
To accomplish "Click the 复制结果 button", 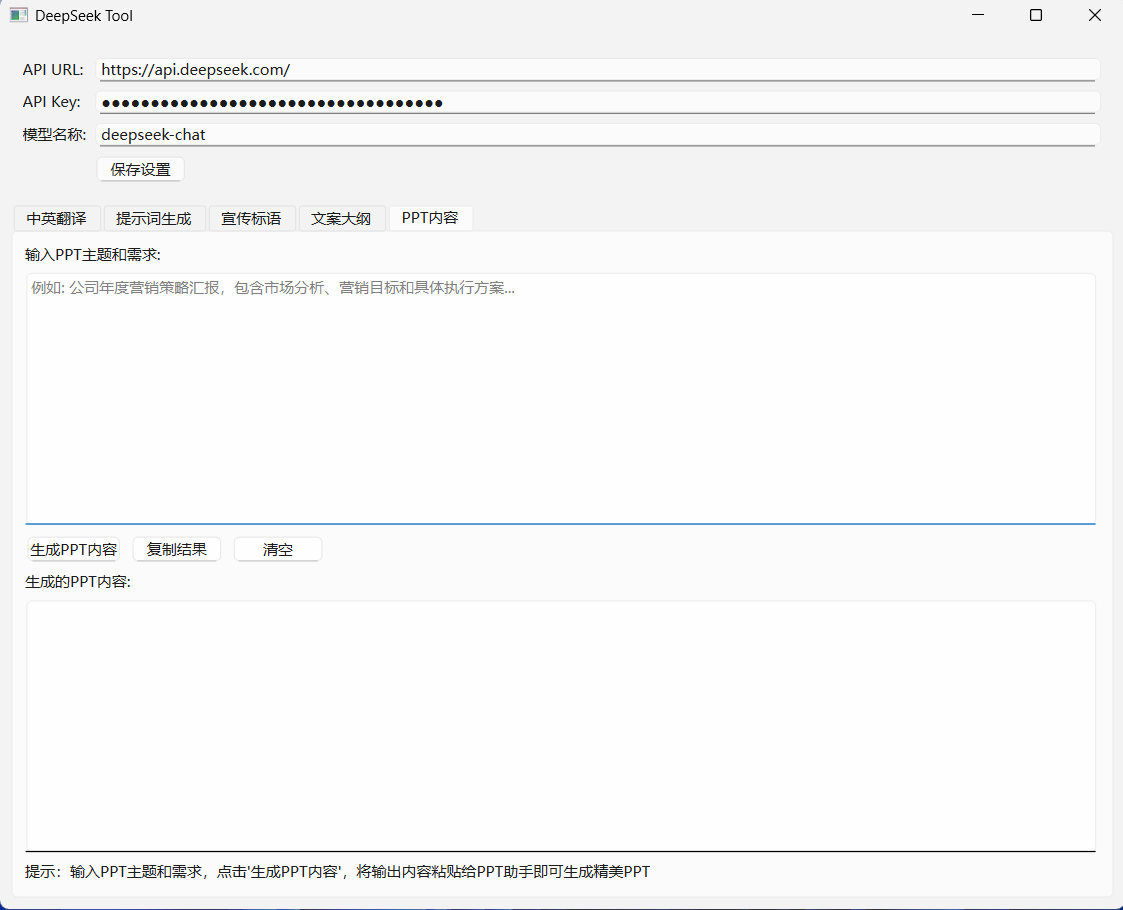I will click(x=177, y=550).
